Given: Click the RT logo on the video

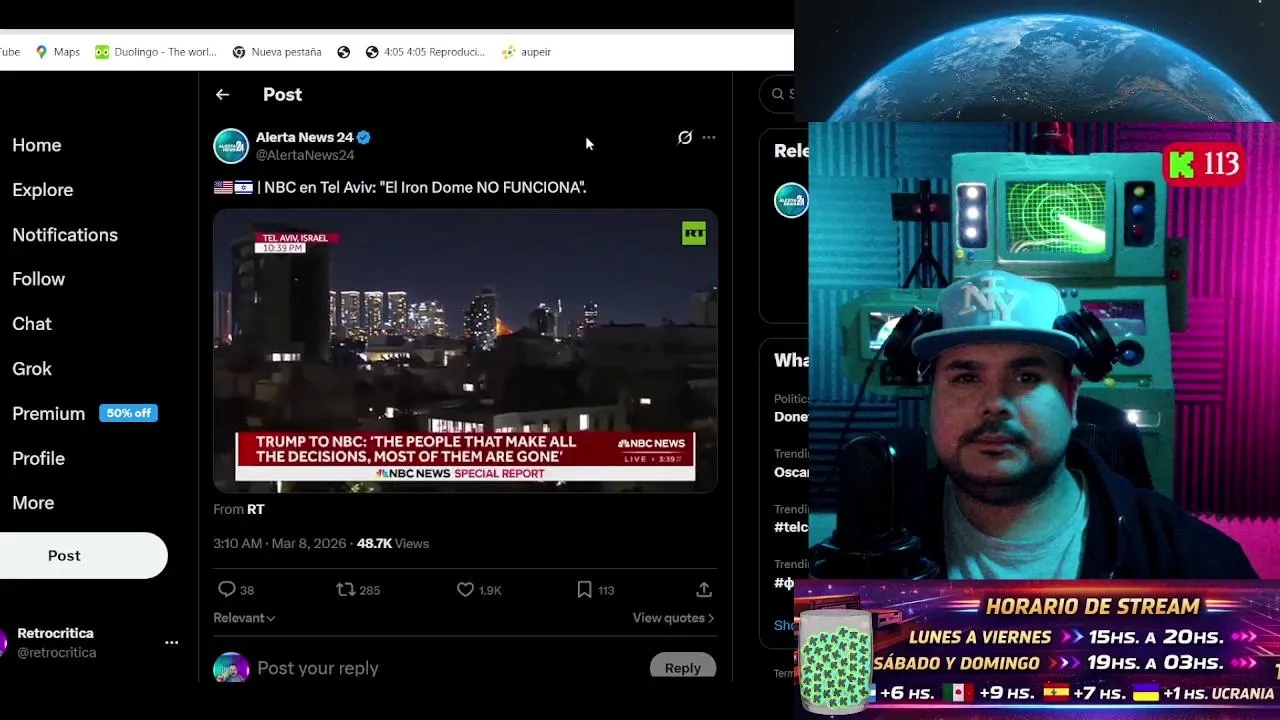Looking at the screenshot, I should [x=694, y=233].
